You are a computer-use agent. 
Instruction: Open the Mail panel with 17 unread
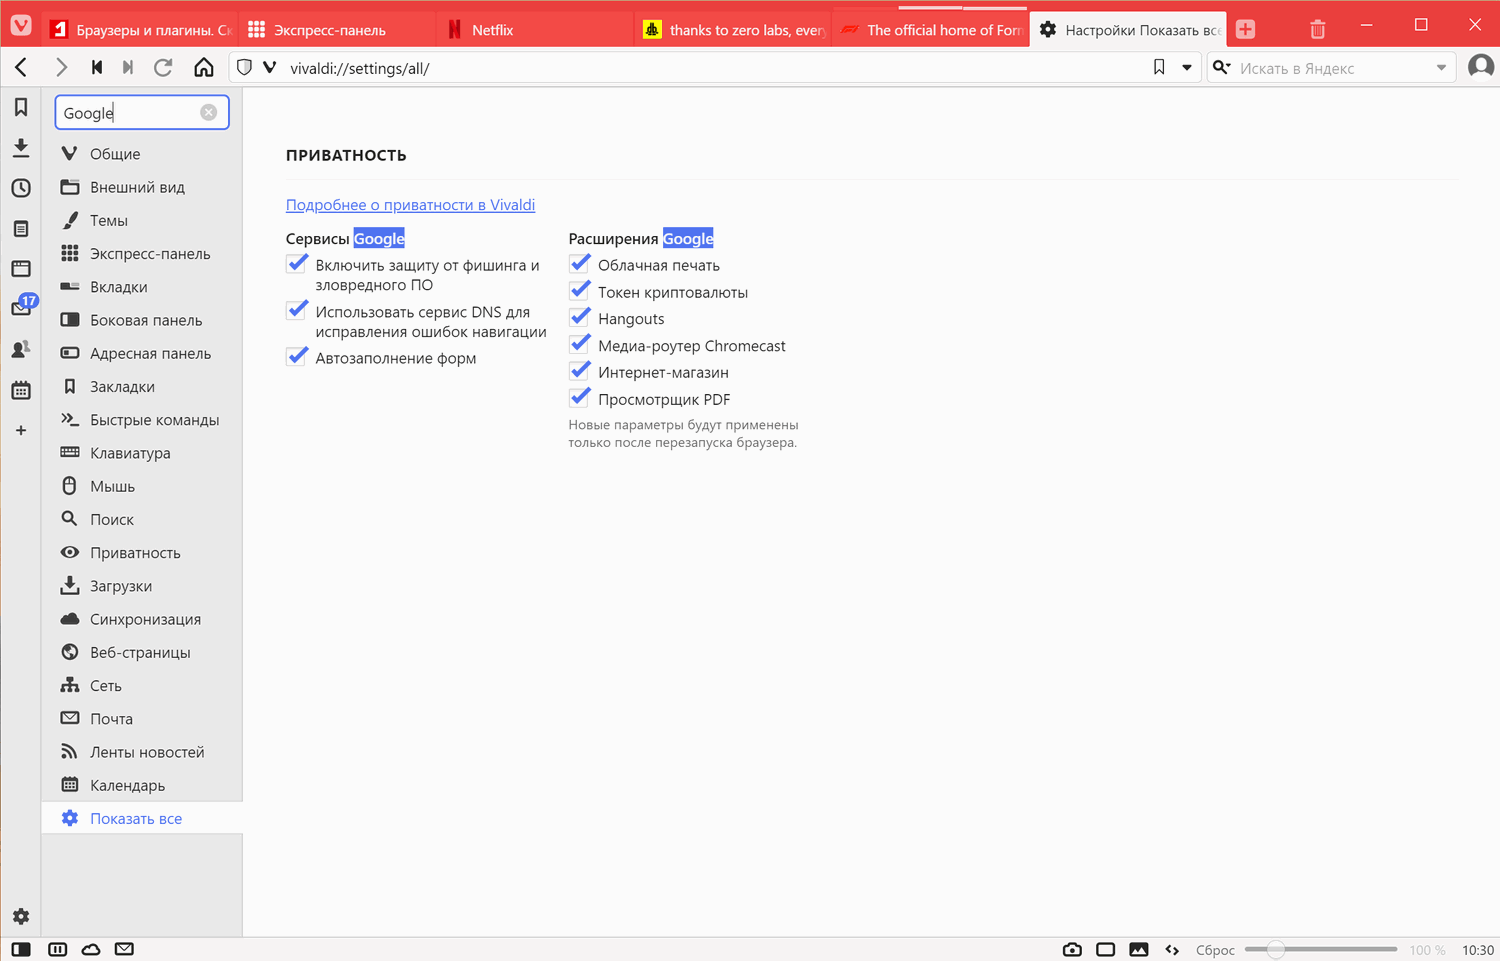[20, 308]
